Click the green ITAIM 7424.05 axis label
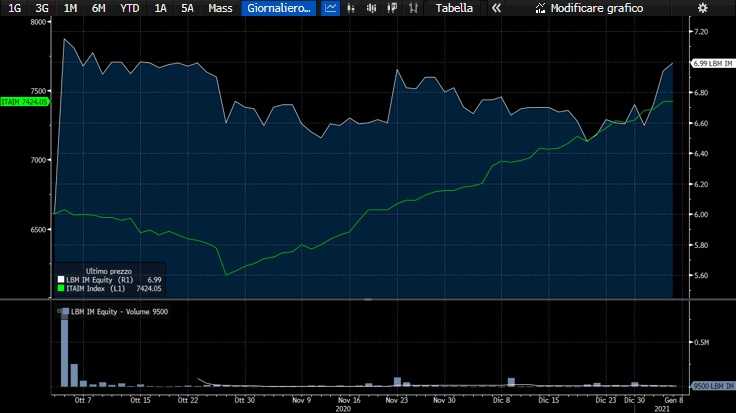The image size is (737, 413). pos(24,102)
